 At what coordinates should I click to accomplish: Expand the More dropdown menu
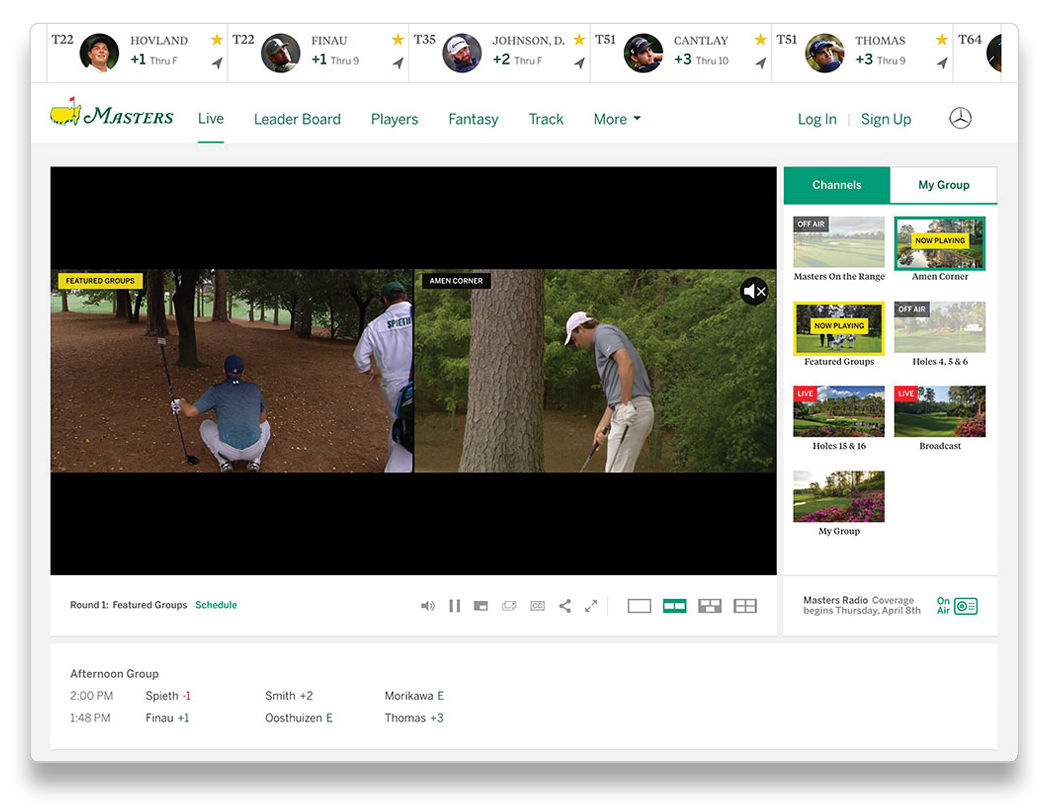617,119
